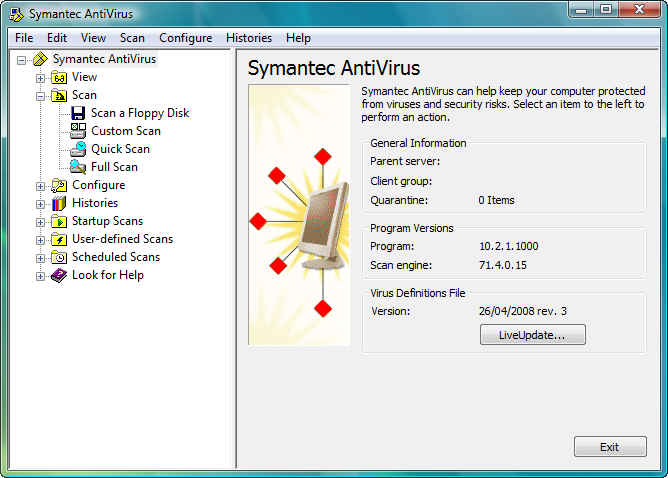Expand the Startup Scans node
668x478 pixels.
[40, 222]
